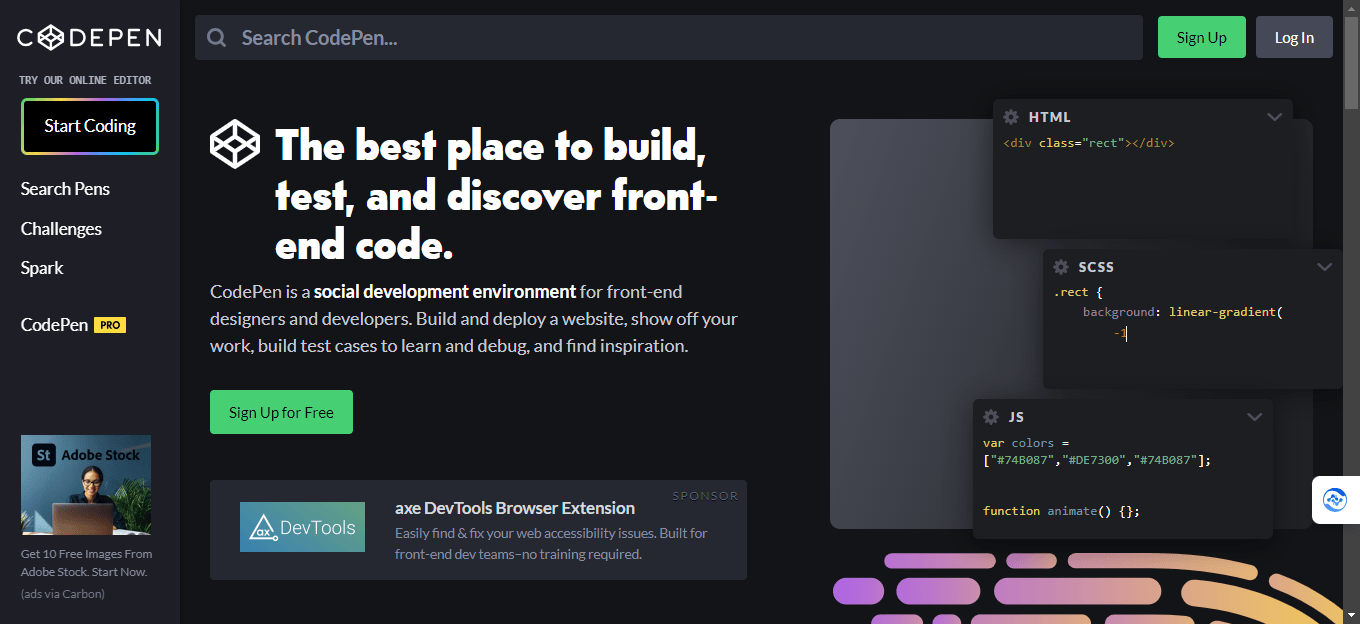
Task: Click the axe DevTools sponsor logo
Action: [302, 527]
